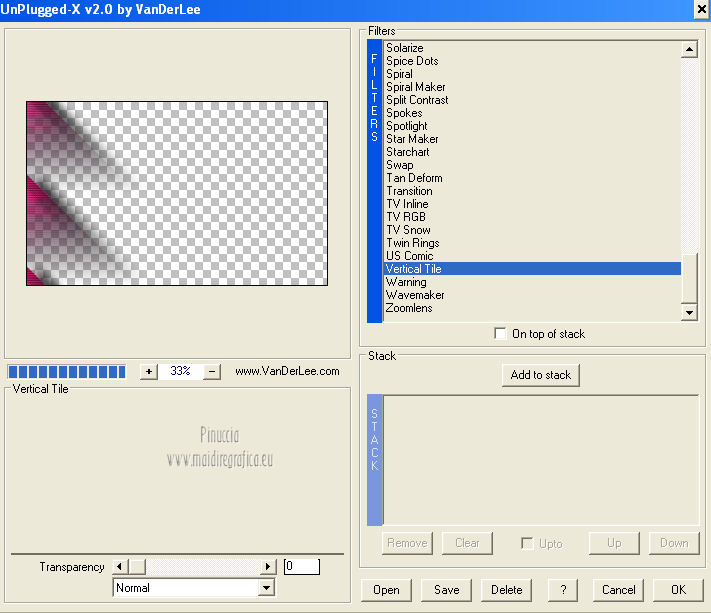
Task: Move stack item with Up button
Action: coord(614,543)
